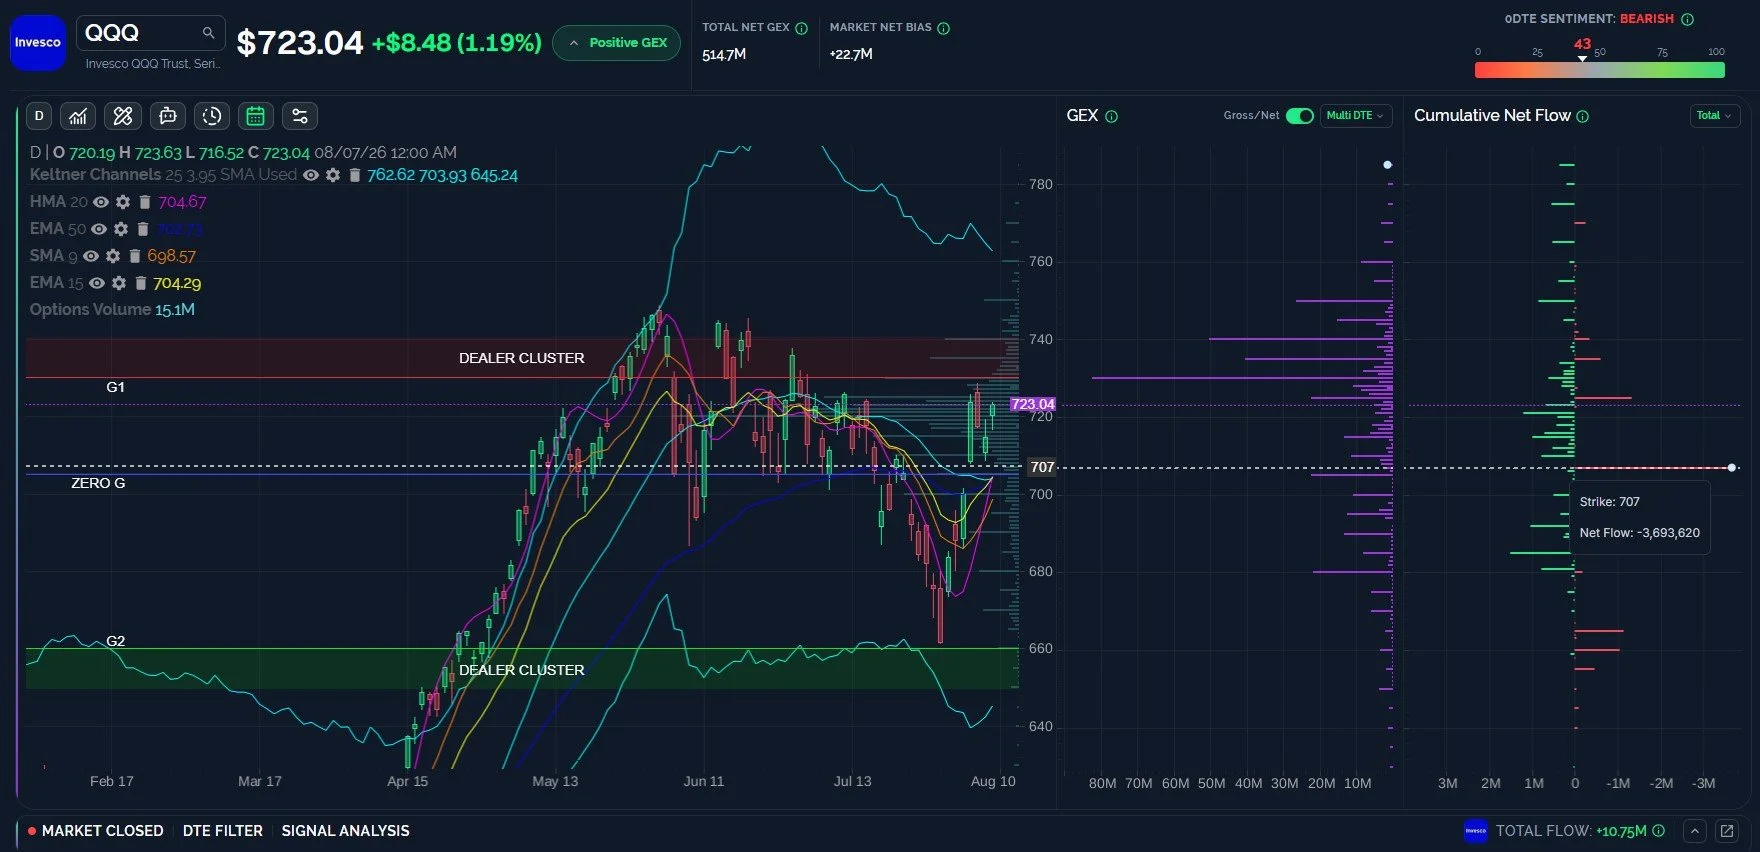Click the Invesco logo at top left
This screenshot has width=1760, height=852.
click(x=38, y=43)
